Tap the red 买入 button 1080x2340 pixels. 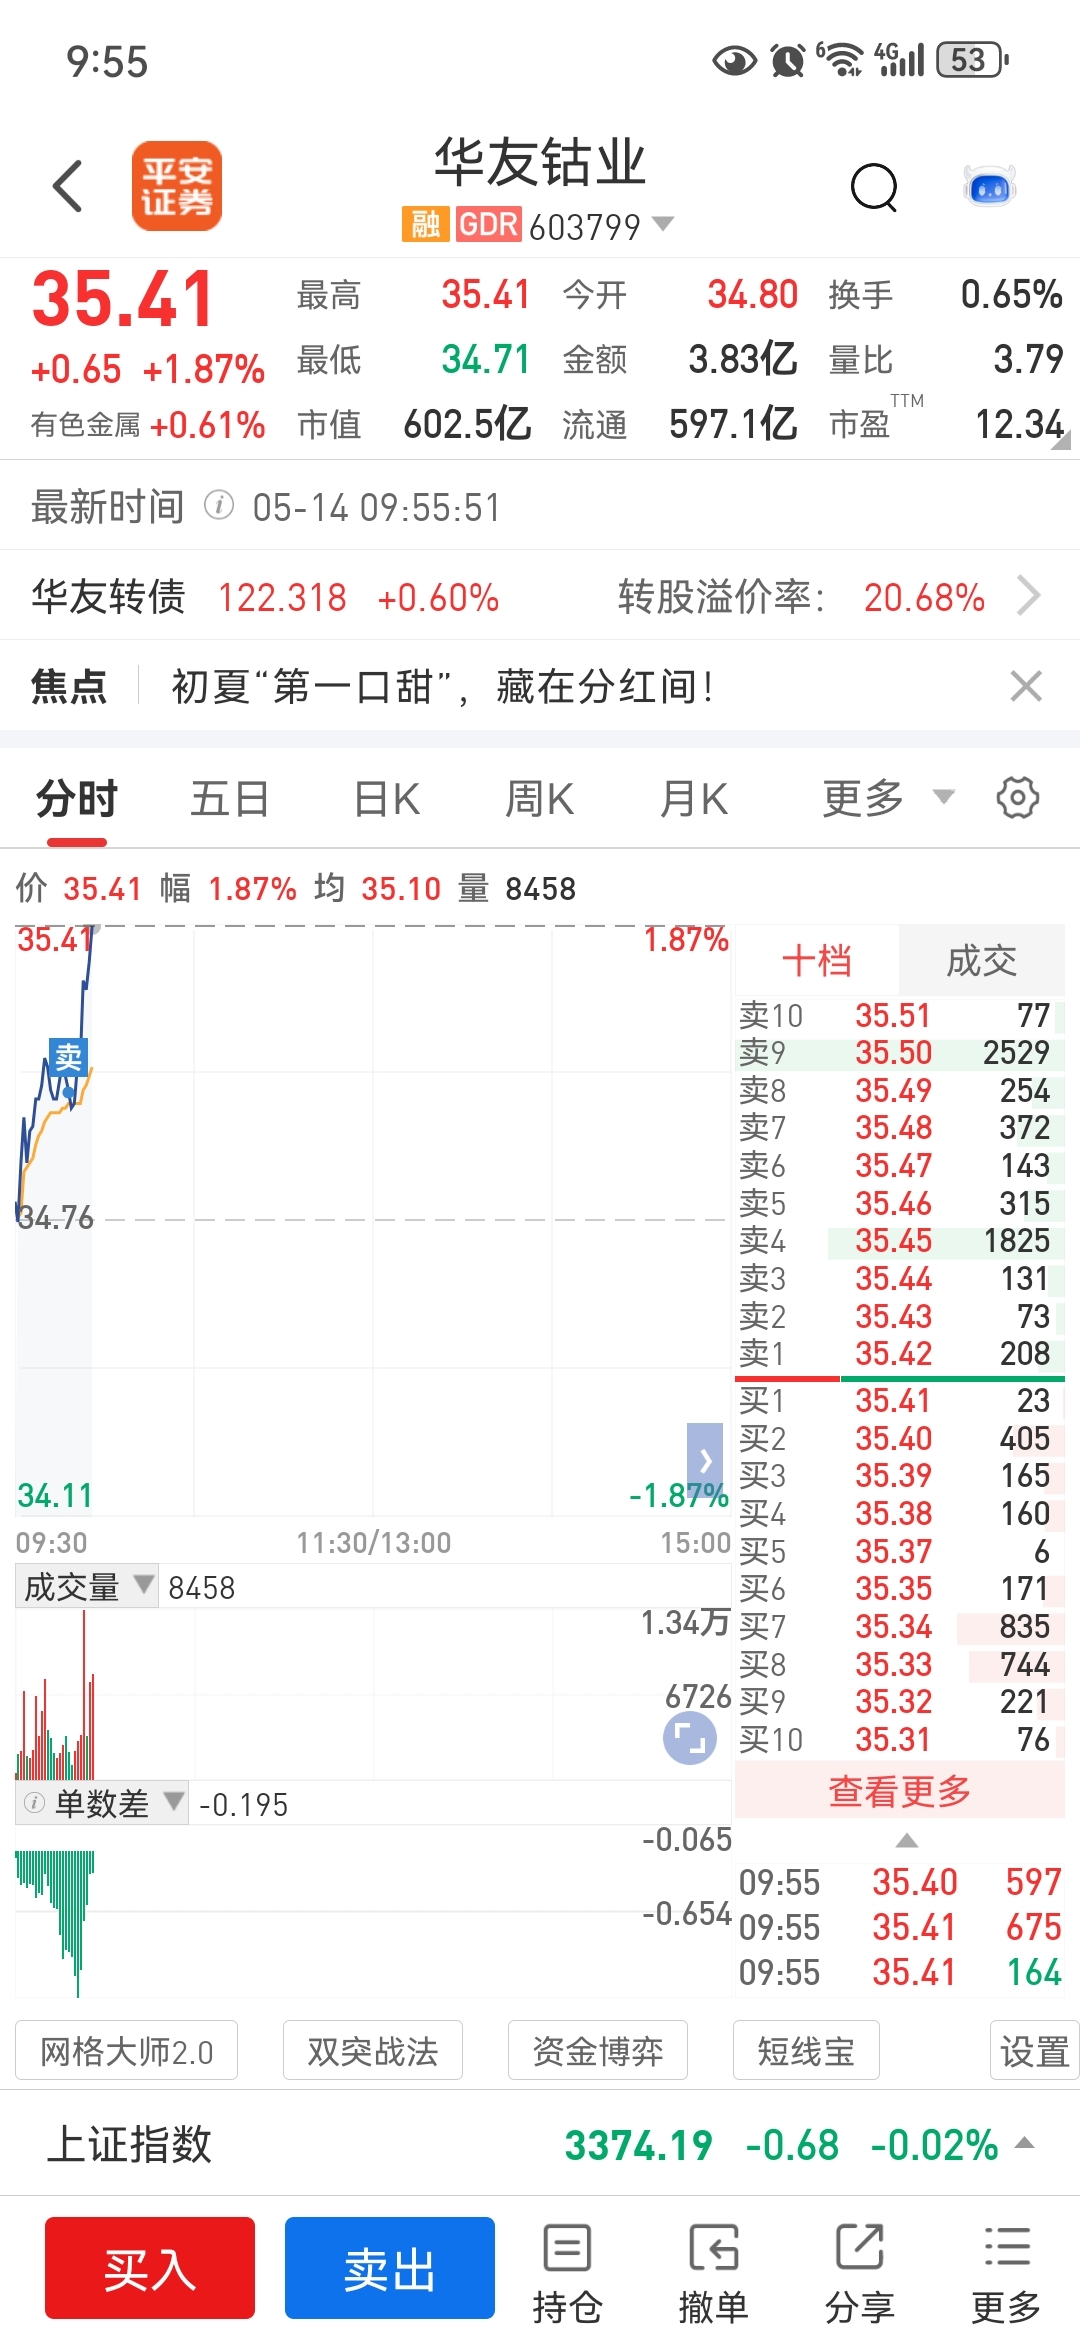click(x=150, y=2268)
